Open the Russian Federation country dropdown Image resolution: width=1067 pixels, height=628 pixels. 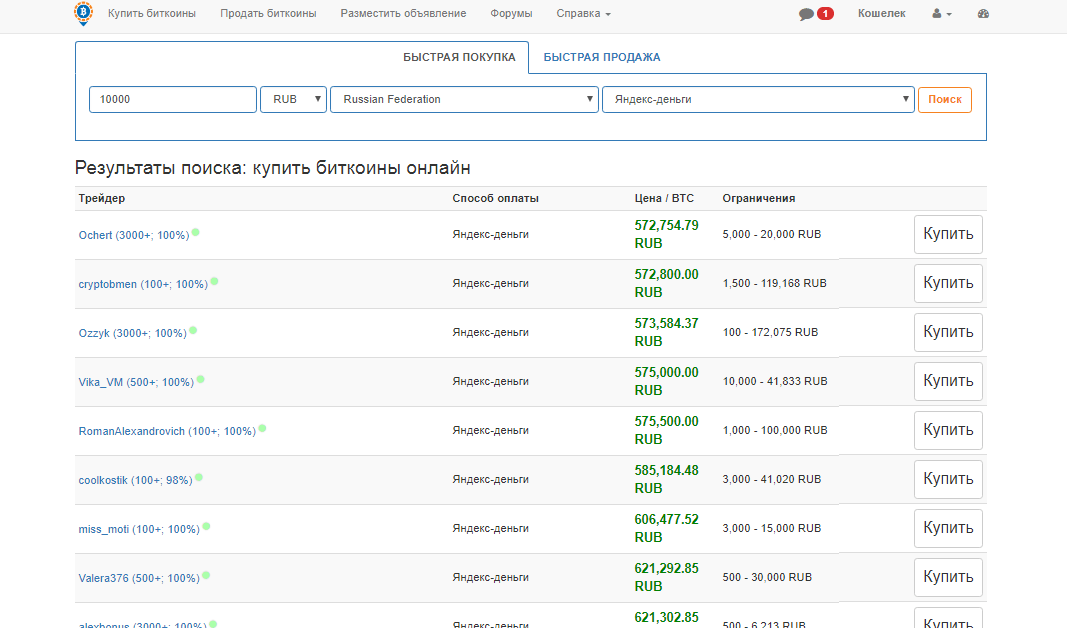(x=464, y=100)
